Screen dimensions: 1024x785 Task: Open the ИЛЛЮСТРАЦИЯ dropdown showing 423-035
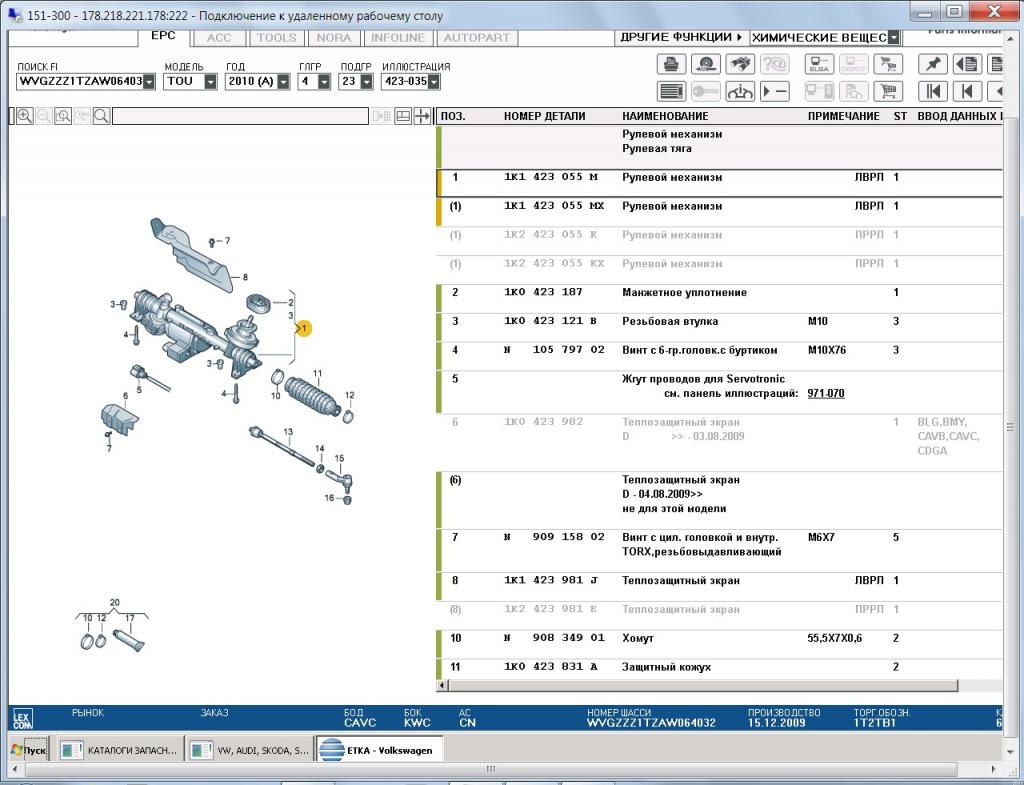pyautogui.click(x=434, y=82)
